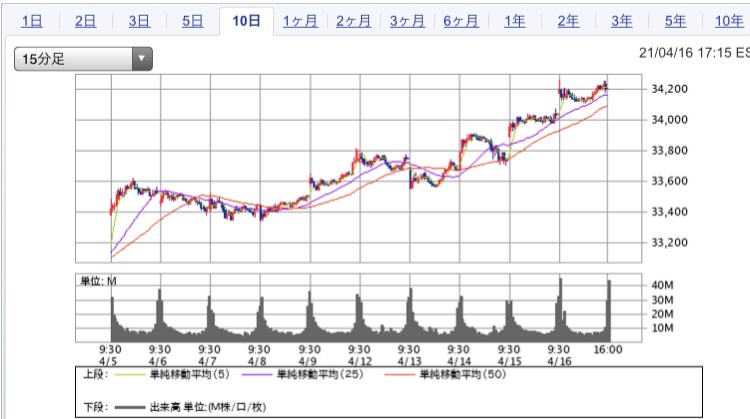This screenshot has width=750, height=419.
Task: Click the 9:30 4/7 date axis label
Action: pos(209,355)
